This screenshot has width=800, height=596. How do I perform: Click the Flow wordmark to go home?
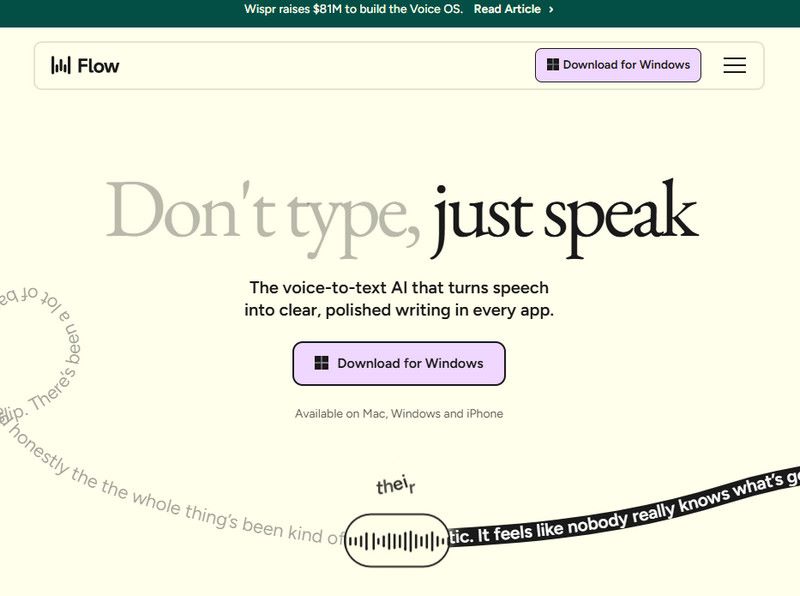point(99,65)
